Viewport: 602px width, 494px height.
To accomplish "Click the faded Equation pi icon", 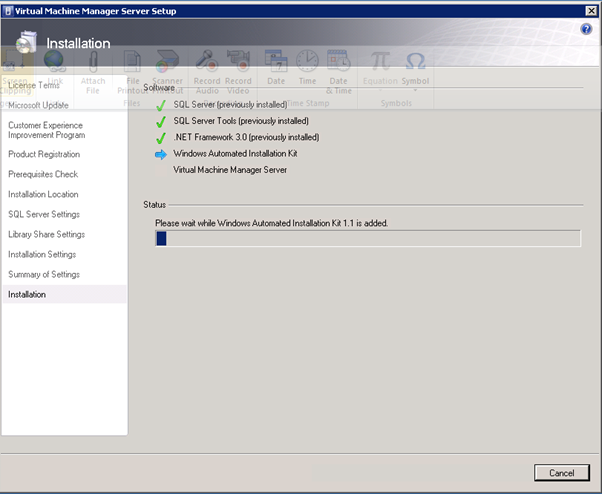I will click(380, 61).
